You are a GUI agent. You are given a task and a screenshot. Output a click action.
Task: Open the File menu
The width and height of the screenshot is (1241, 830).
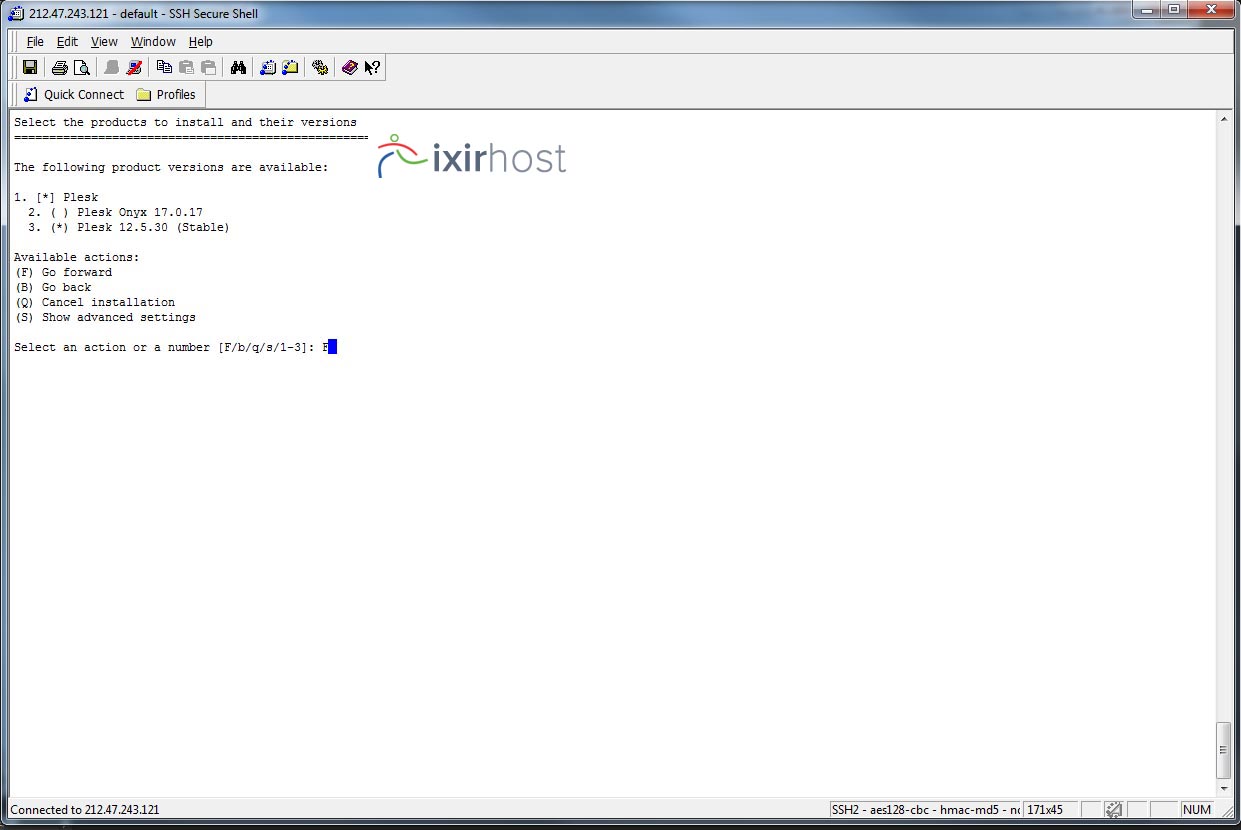click(x=35, y=42)
